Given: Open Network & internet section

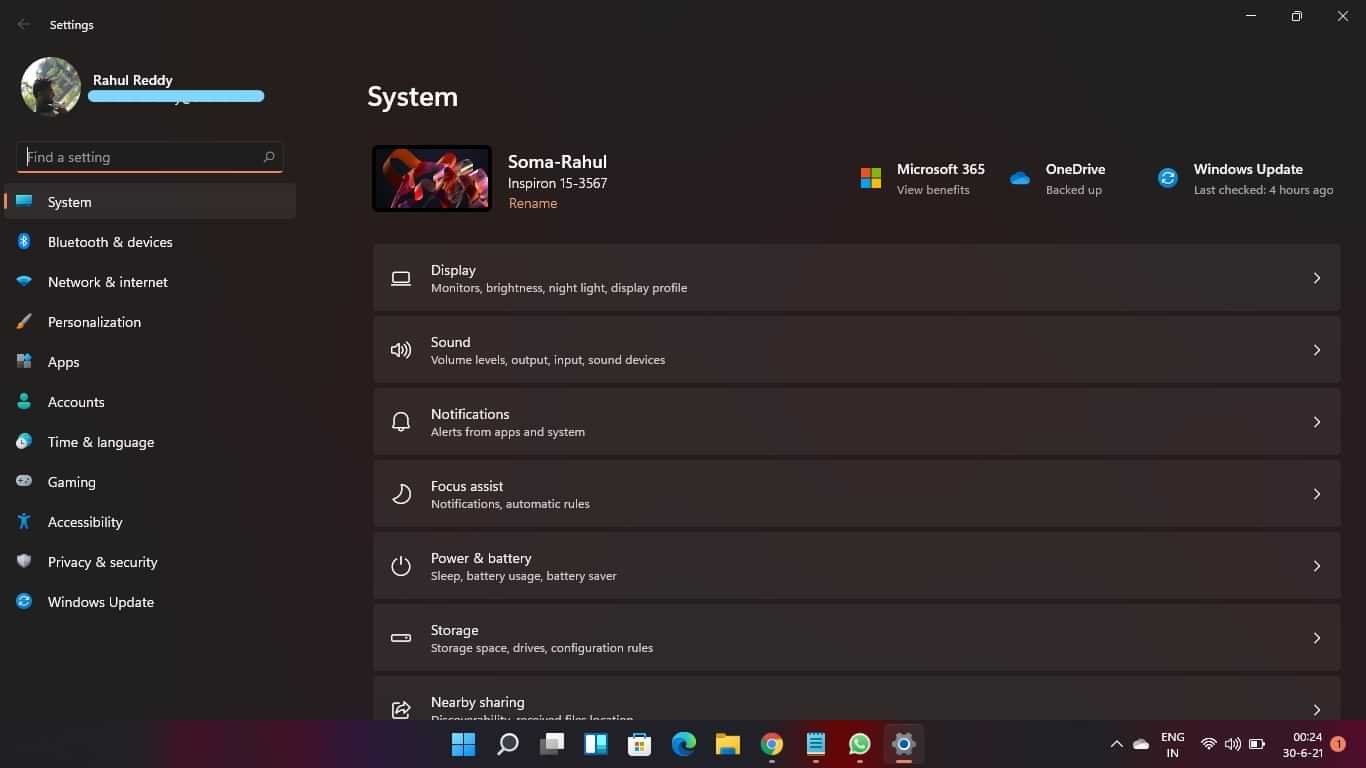Looking at the screenshot, I should click(x=150, y=282).
